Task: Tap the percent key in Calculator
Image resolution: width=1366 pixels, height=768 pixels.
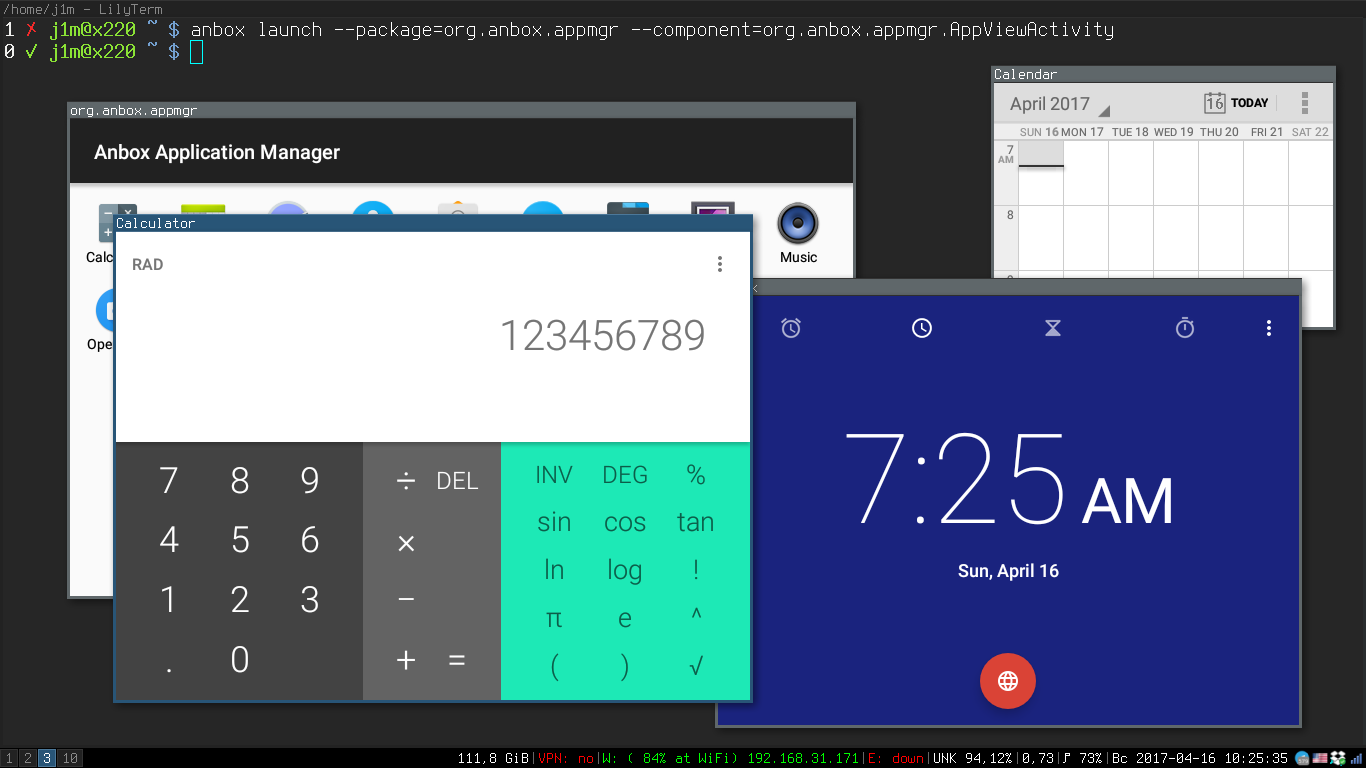Action: [696, 475]
